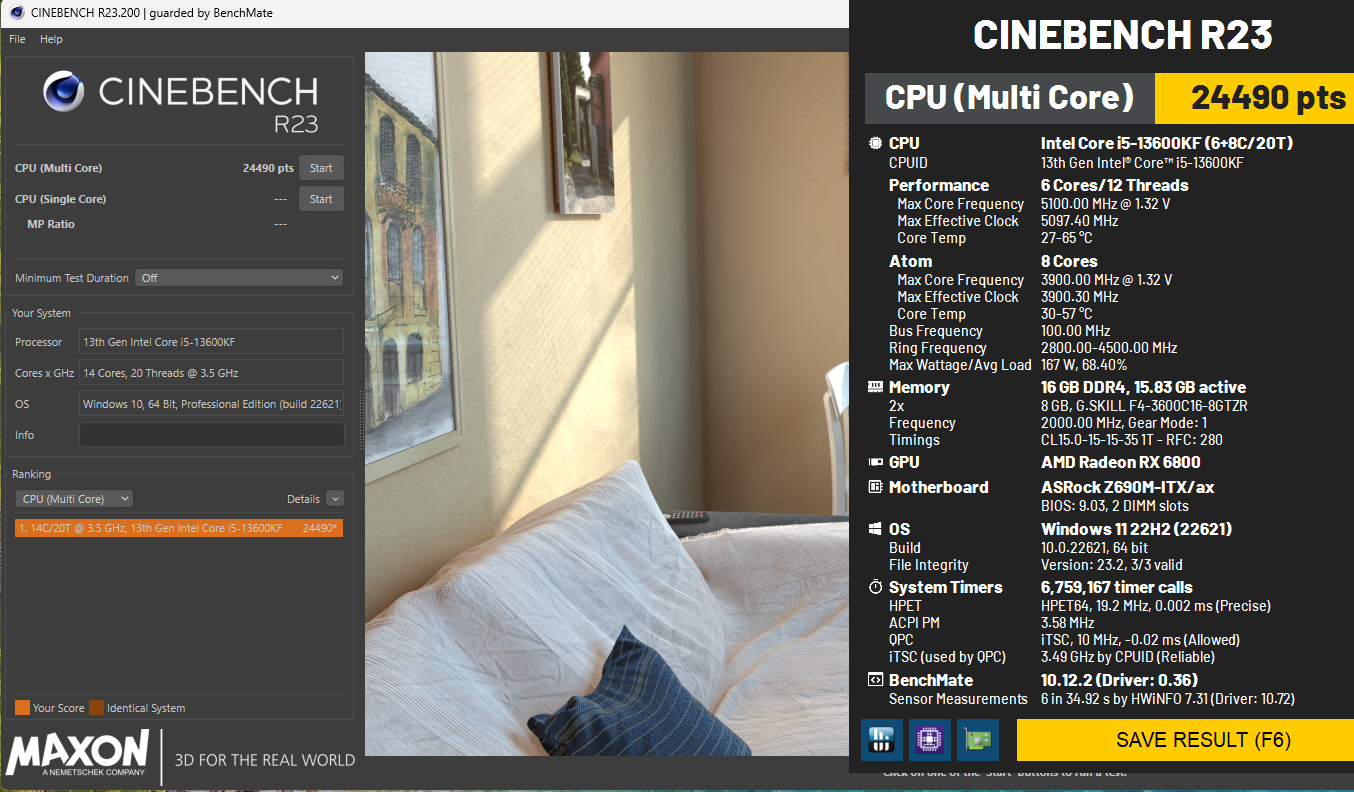
Task: Click the Cinebench icon in title bar
Action: [17, 13]
